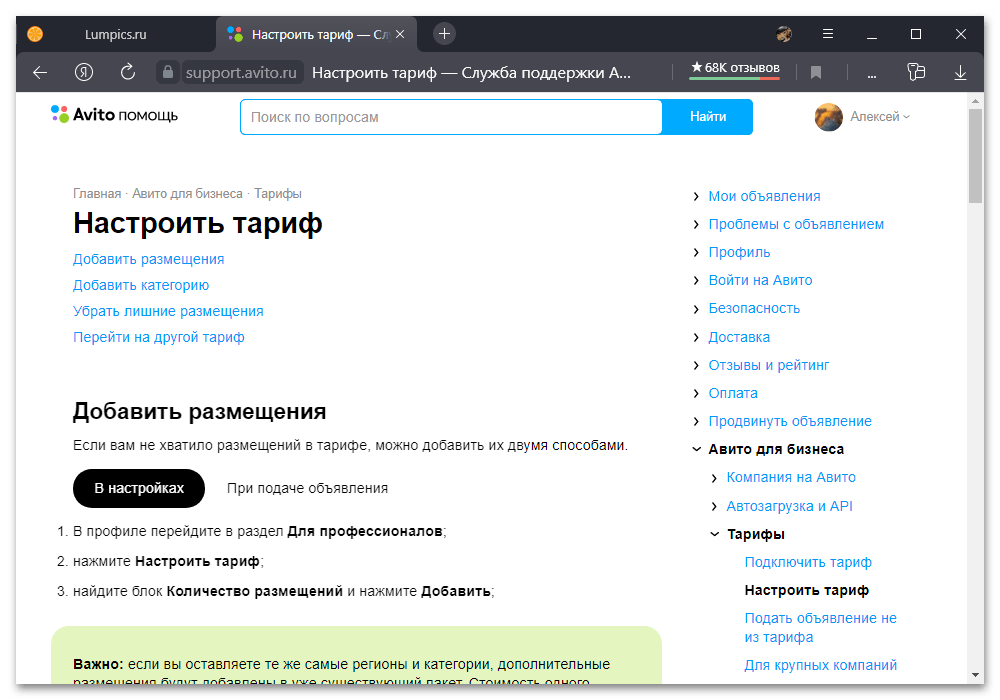Open 68K отзывов site rating
Viewport: 1000px width, 700px height.
pos(735,69)
